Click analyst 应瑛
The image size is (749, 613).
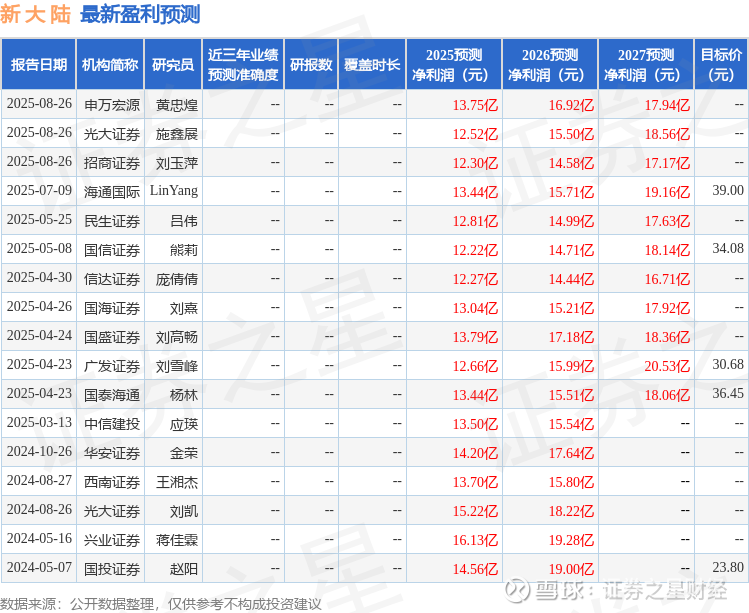184,424
